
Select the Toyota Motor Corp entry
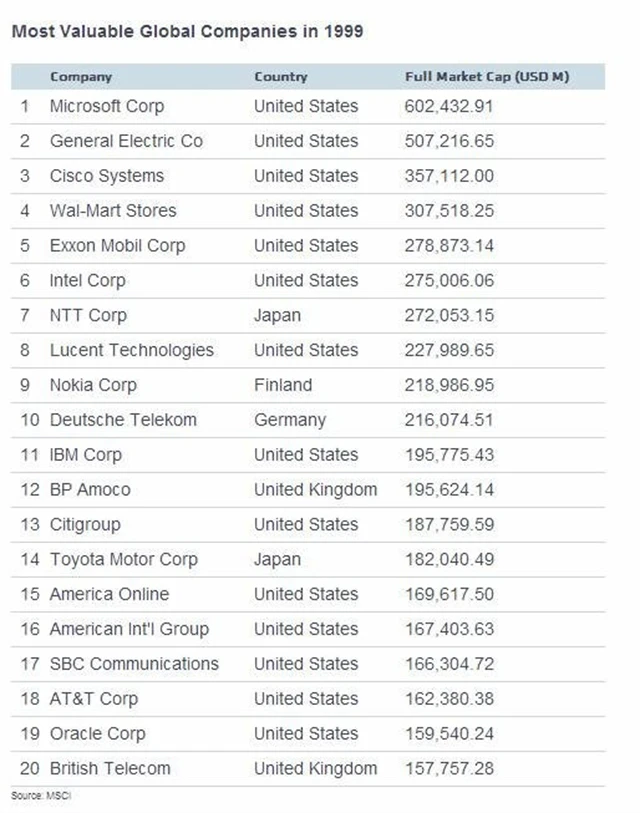pyautogui.click(x=124, y=559)
